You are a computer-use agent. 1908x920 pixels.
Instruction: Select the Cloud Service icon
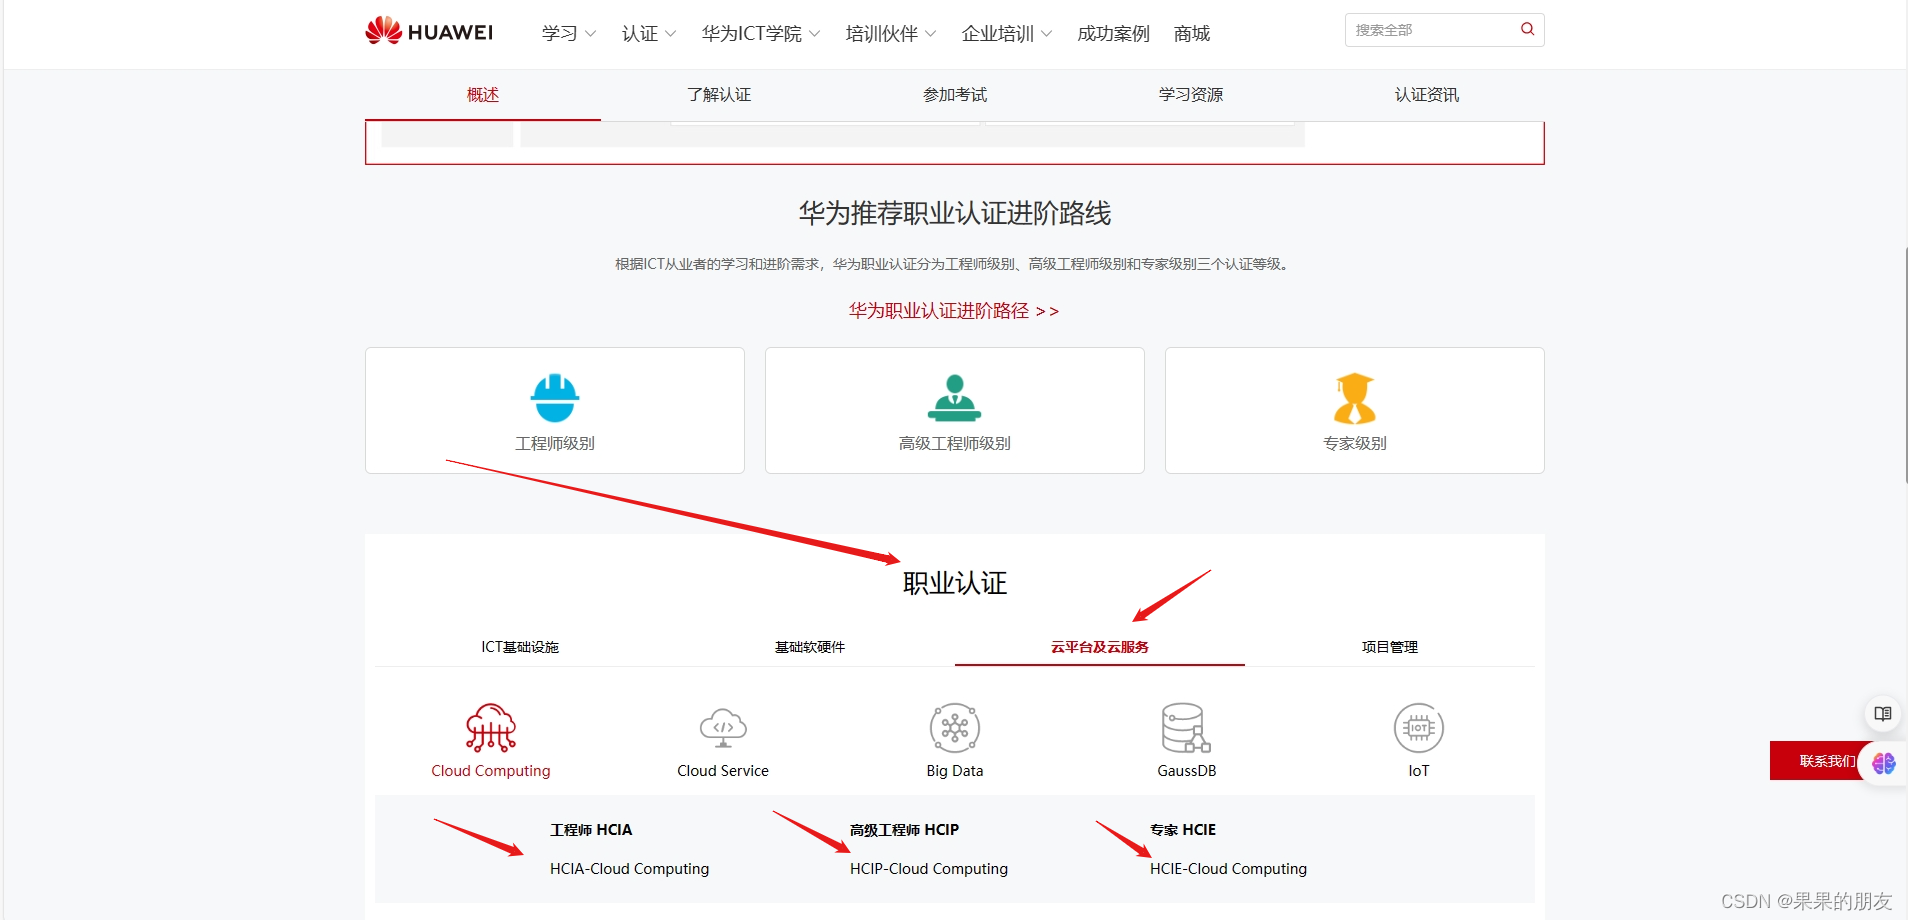click(x=723, y=727)
